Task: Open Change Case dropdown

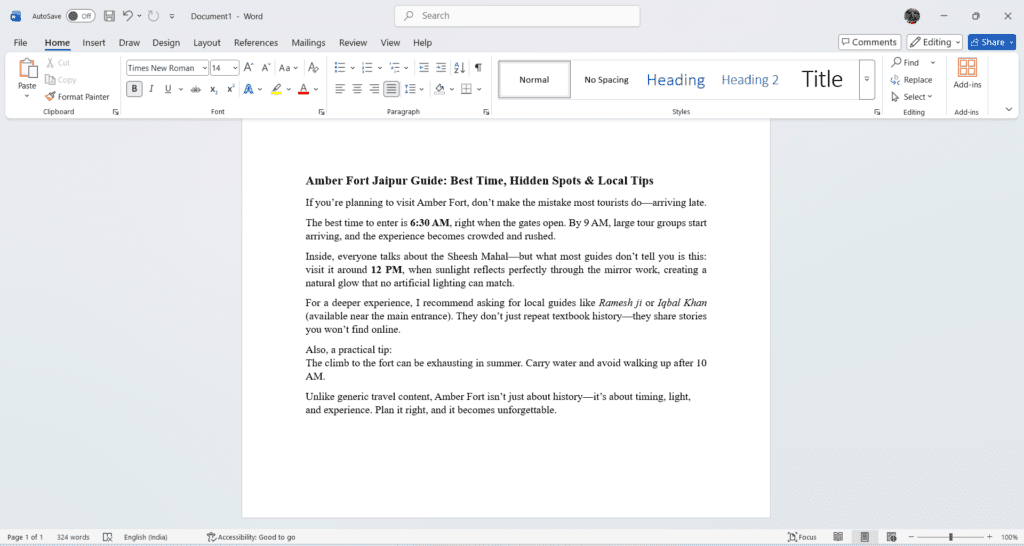Action: point(289,67)
